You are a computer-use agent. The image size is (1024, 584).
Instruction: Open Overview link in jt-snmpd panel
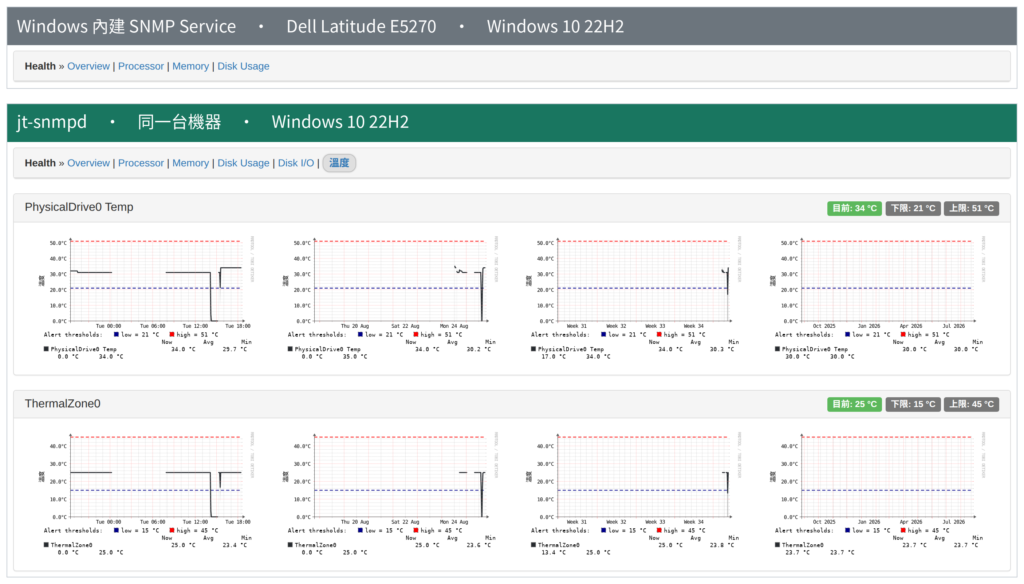pos(88,163)
